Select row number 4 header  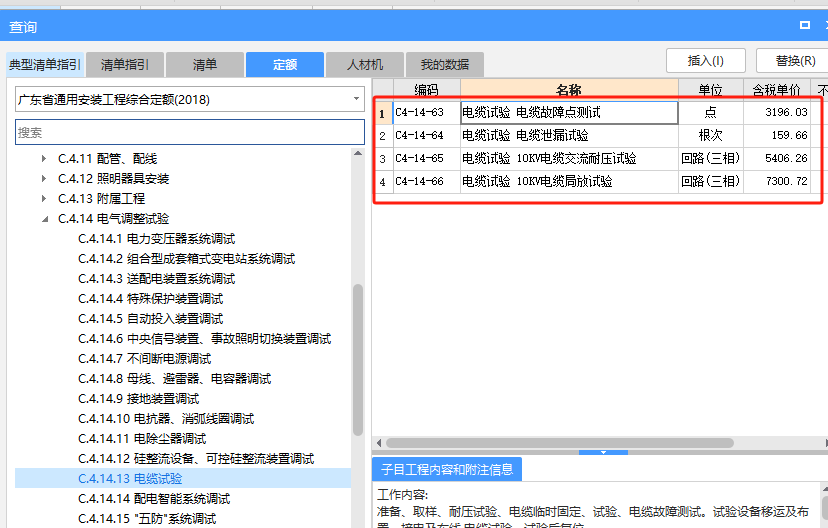[x=383, y=182]
